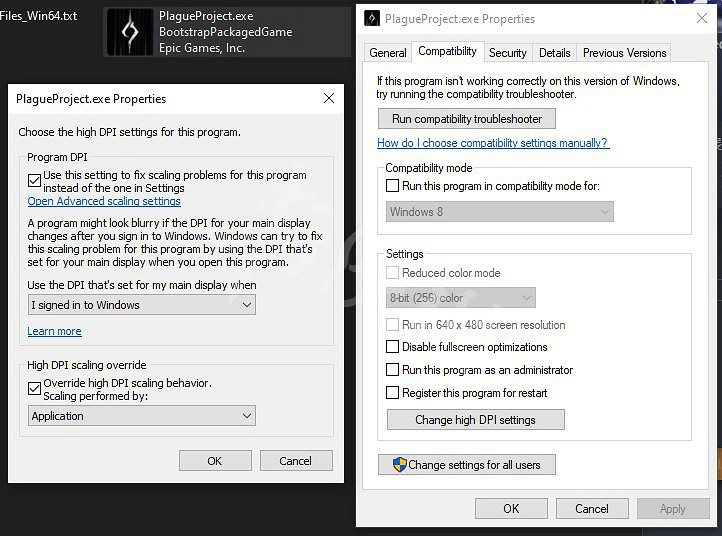This screenshot has height=536, width=722.
Task: Click the icon in the Properties title bar
Action: (372, 18)
